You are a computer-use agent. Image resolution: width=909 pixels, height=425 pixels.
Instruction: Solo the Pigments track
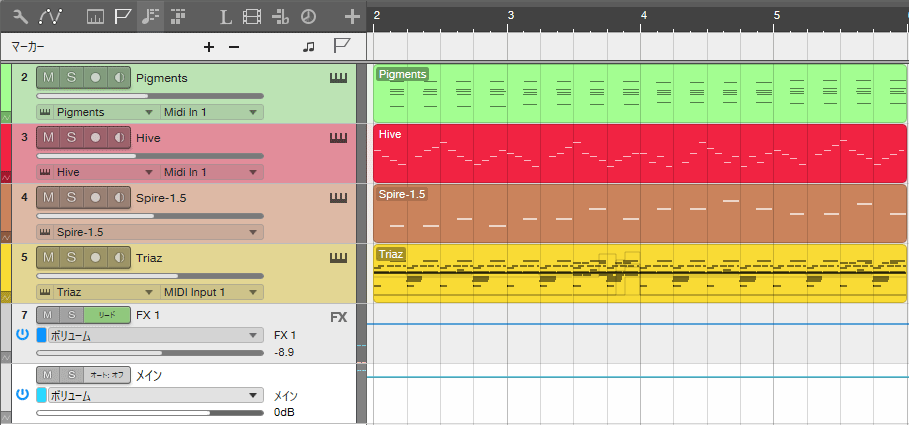click(71, 78)
